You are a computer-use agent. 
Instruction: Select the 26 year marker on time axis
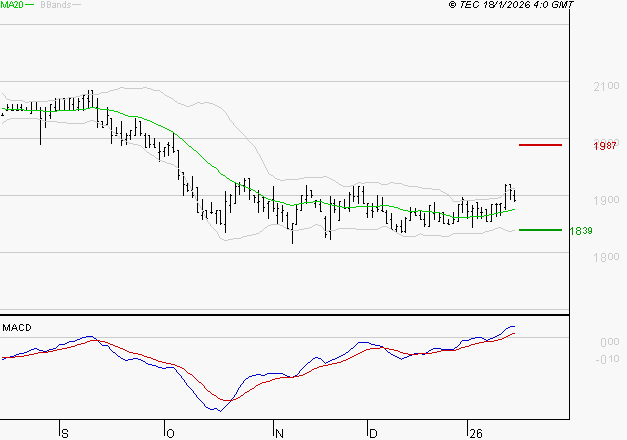coord(476,434)
